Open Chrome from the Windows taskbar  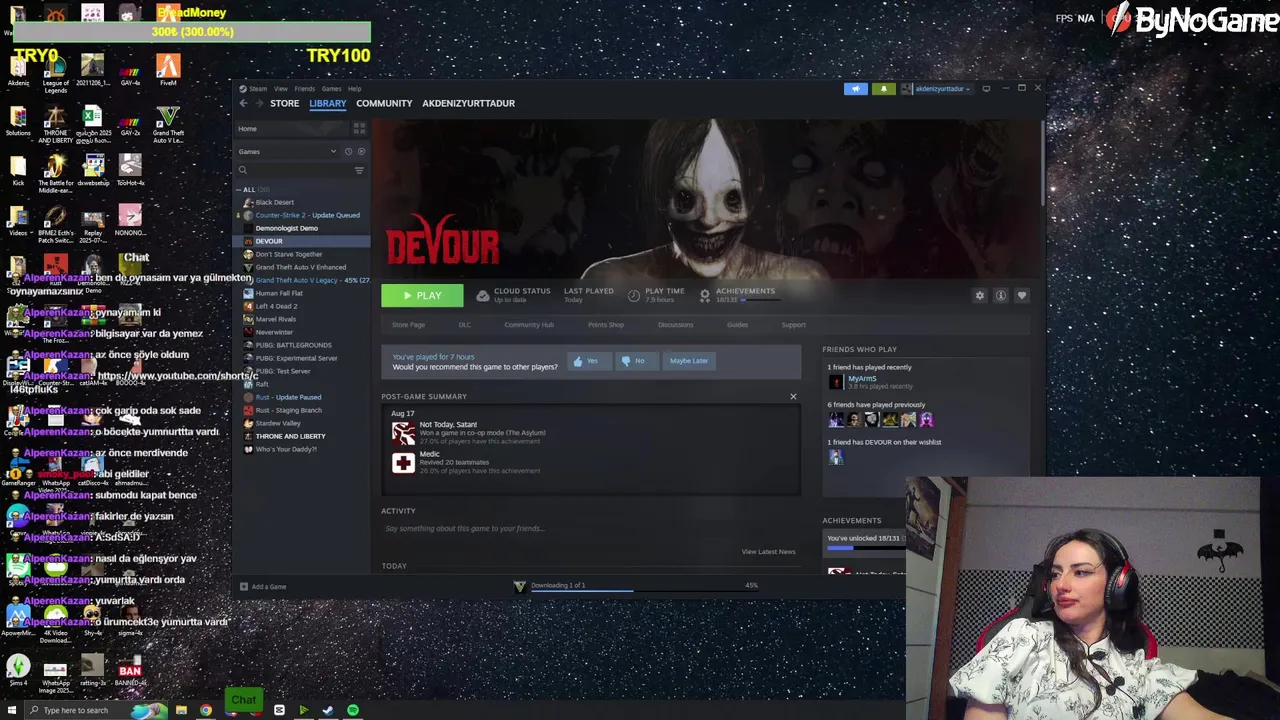206,710
